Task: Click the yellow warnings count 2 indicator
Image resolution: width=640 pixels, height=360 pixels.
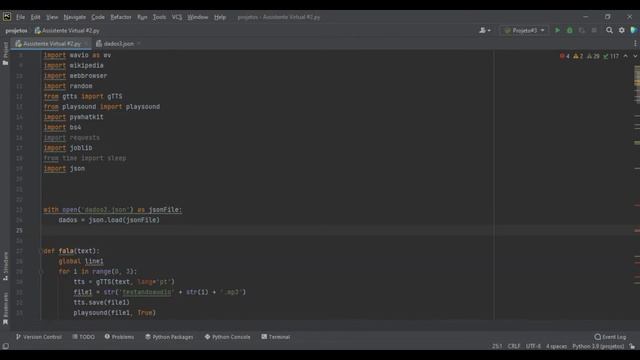Action: pos(578,56)
